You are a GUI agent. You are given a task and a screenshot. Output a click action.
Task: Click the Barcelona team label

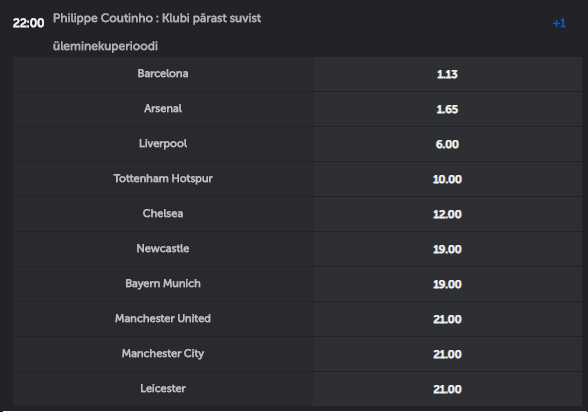(x=163, y=73)
